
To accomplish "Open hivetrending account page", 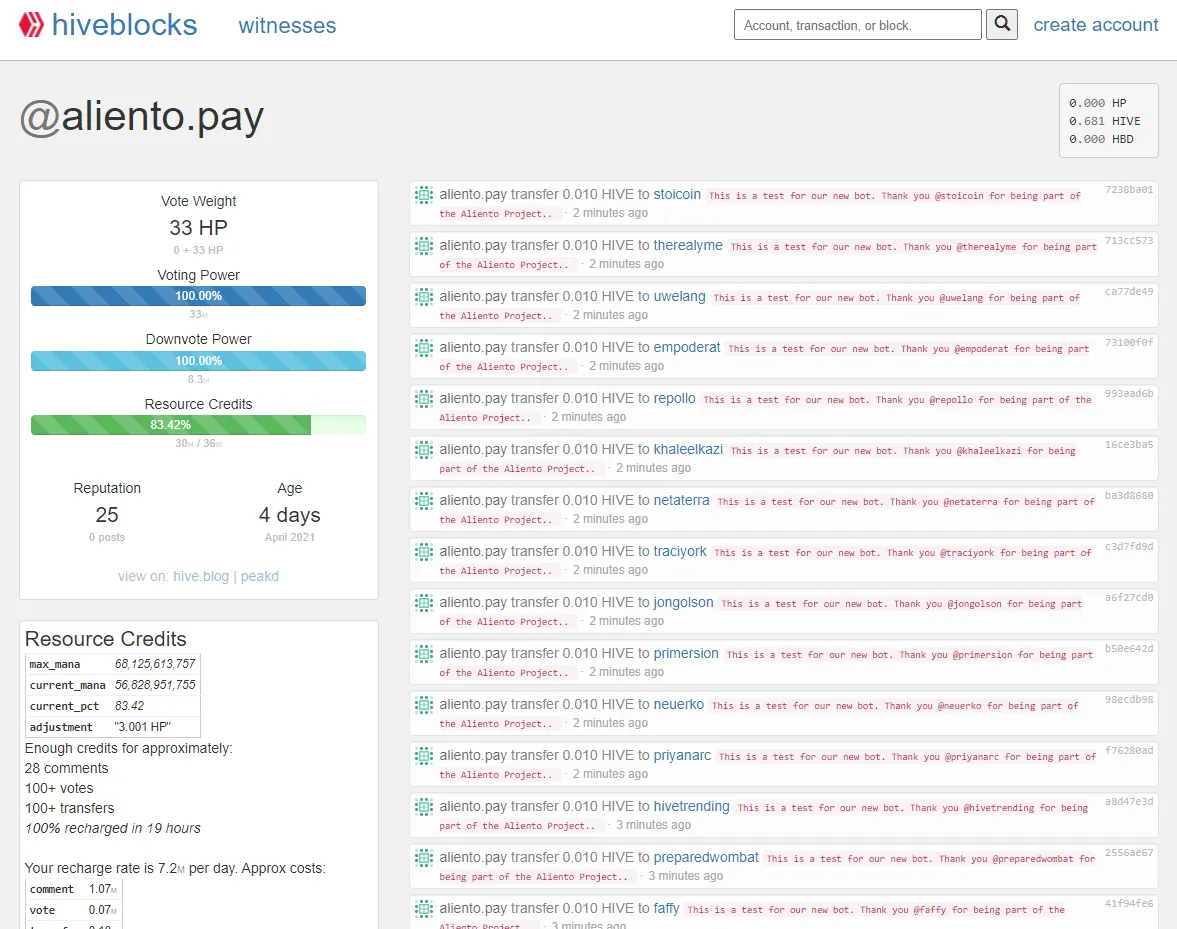I will (691, 807).
